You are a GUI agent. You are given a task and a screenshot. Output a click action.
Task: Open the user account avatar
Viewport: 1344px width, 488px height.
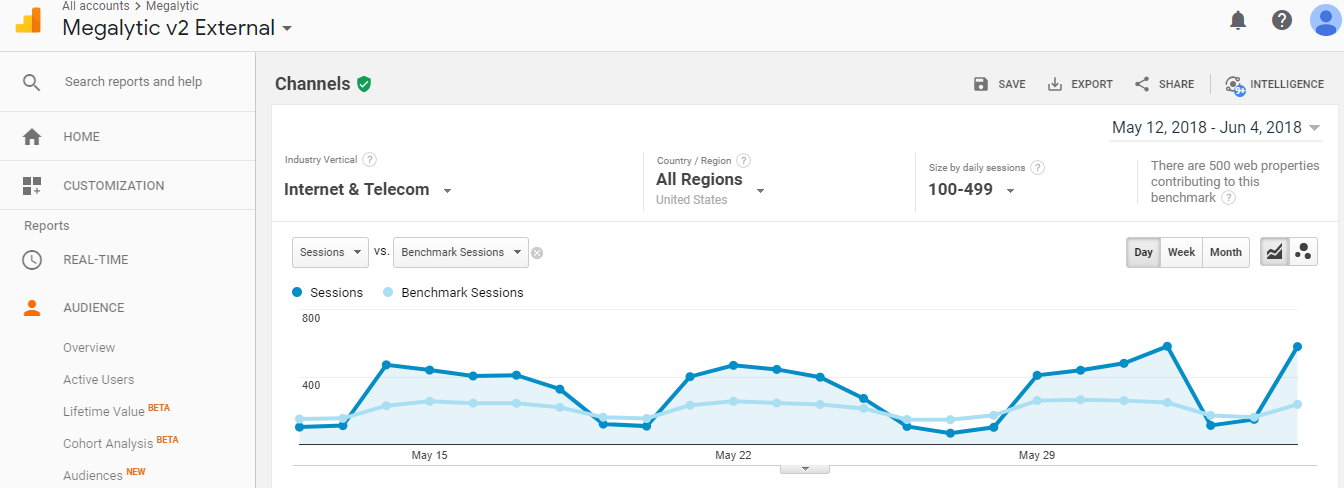coord(1326,20)
